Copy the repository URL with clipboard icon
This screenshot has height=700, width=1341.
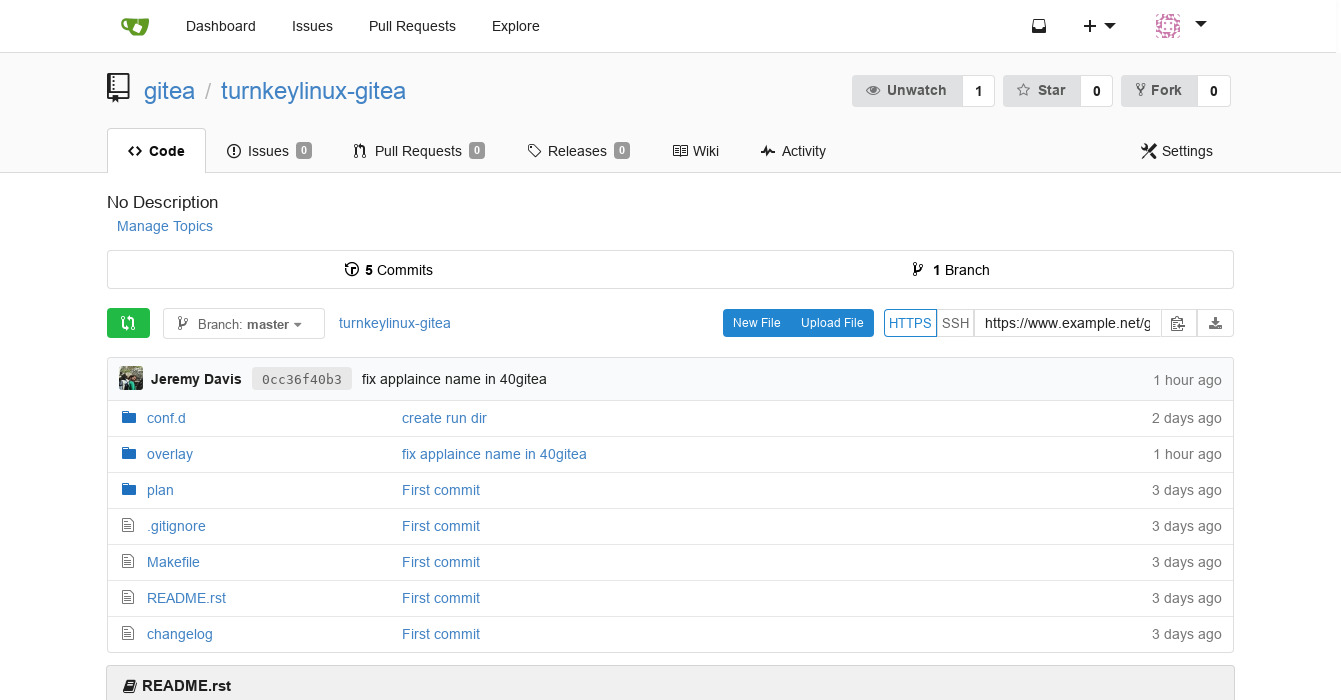click(1178, 323)
